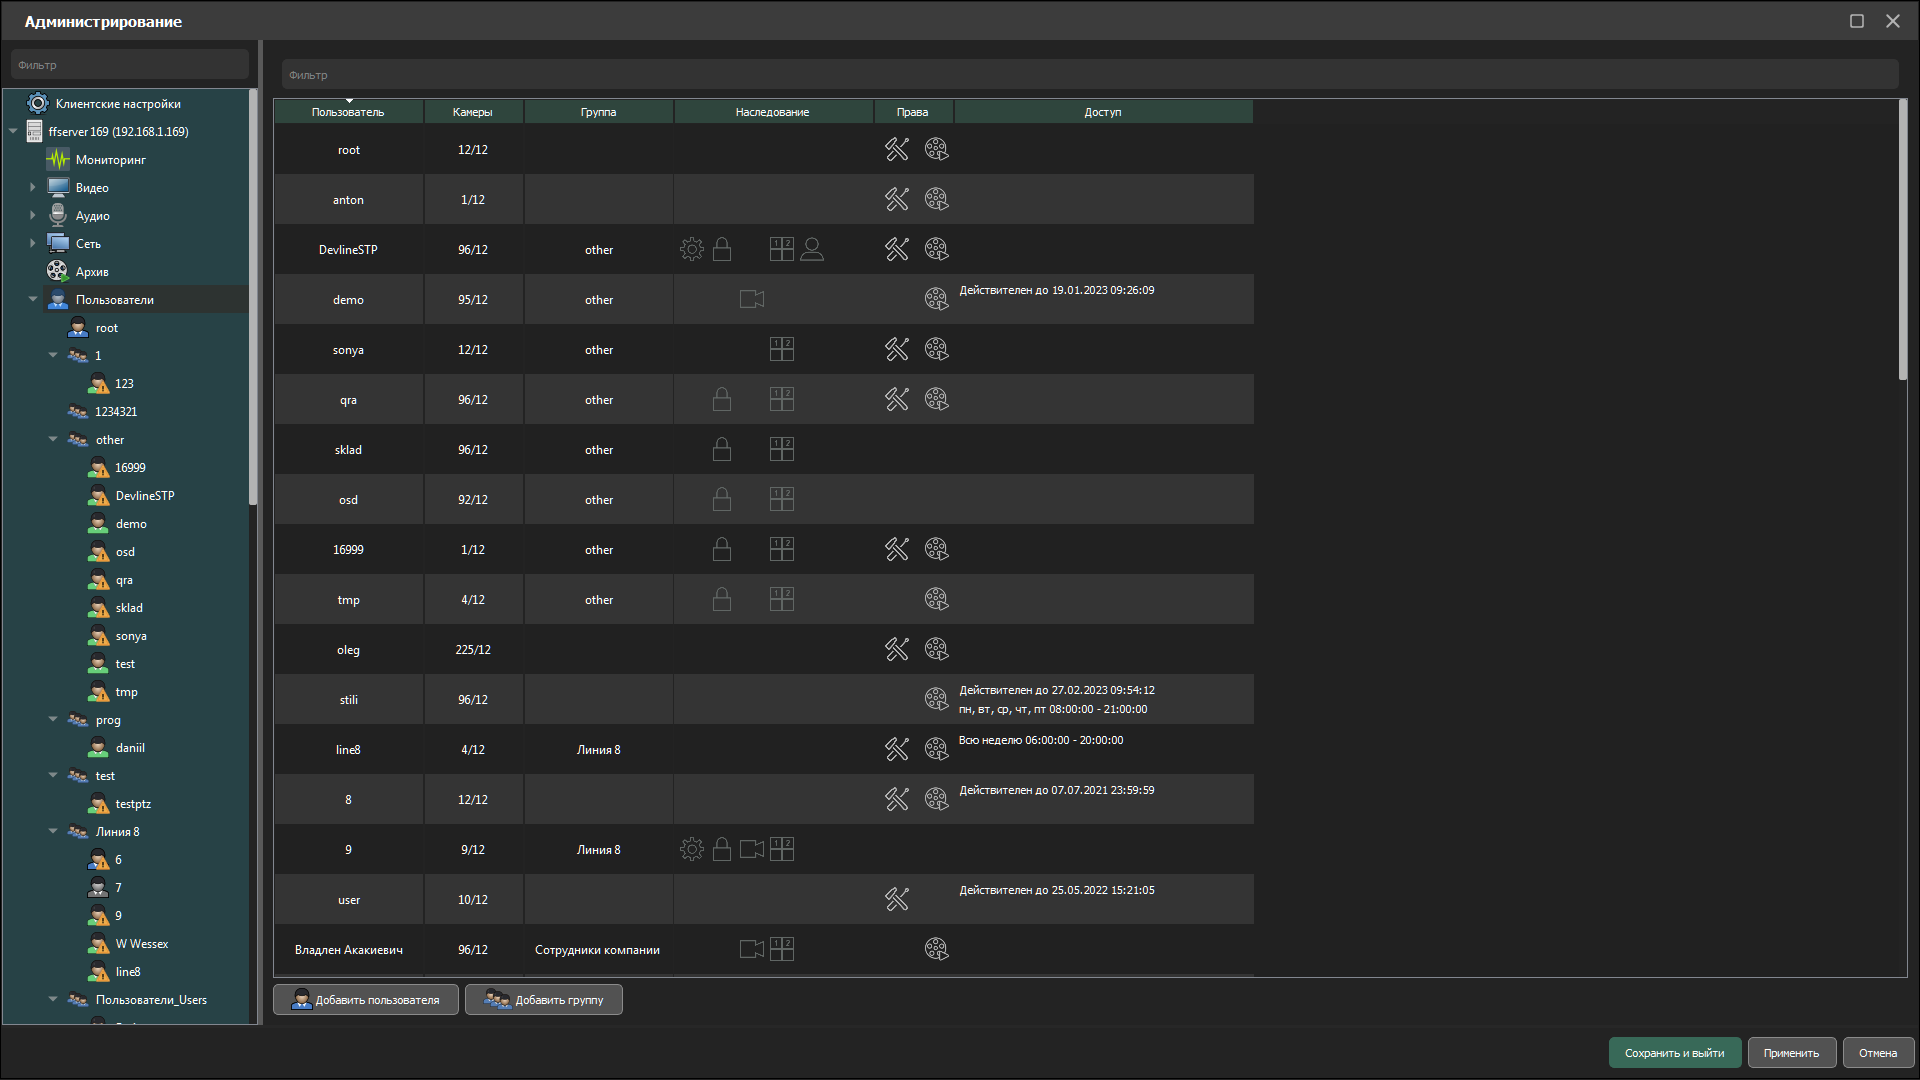Click the user table vertical scrollbar
This screenshot has width=1920, height=1080.
pyautogui.click(x=1902, y=240)
